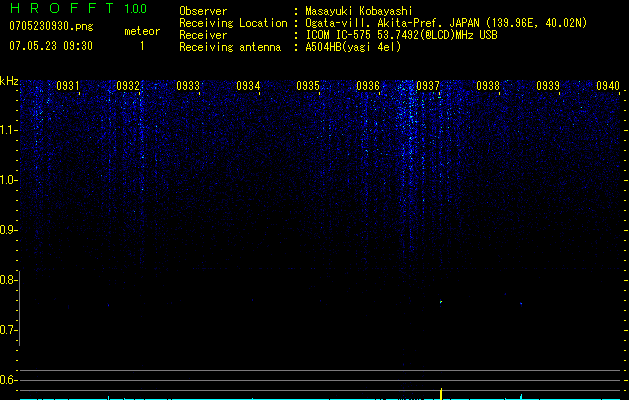Click the grey vertical frequency range bar
Viewport: 629px width, 400px height.
tap(19, 308)
